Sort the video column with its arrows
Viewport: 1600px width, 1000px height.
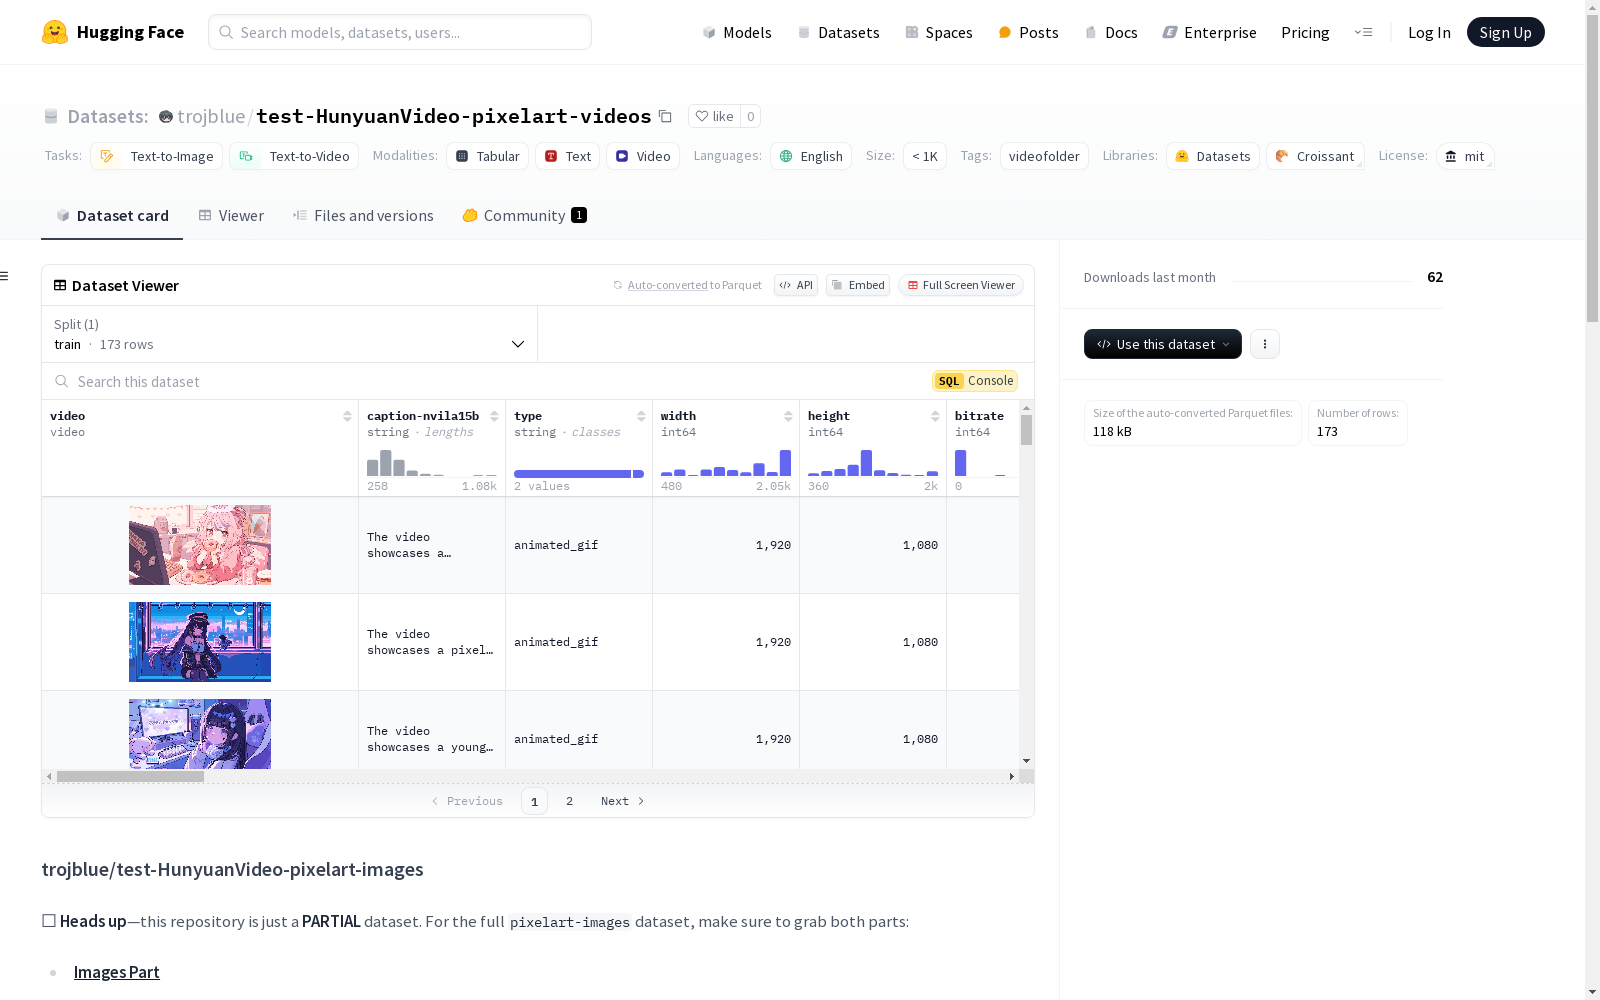(x=347, y=416)
